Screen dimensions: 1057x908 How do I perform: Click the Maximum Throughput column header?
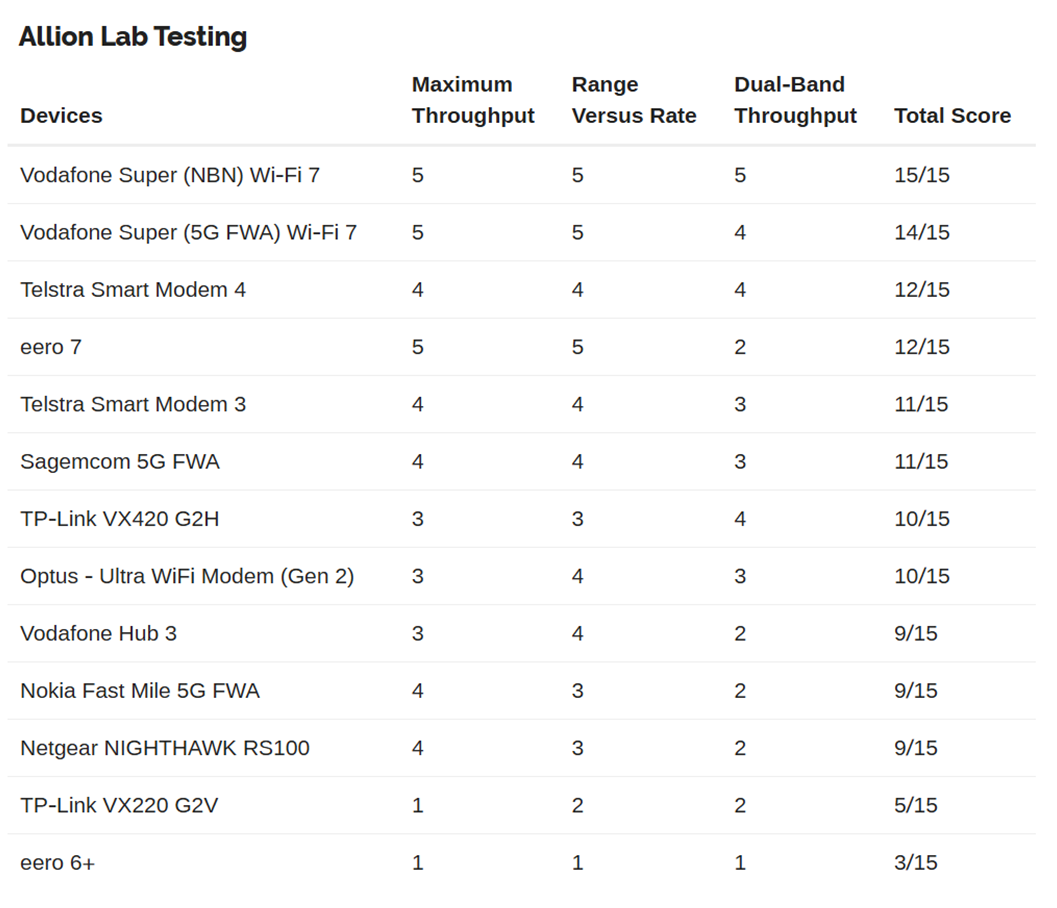pyautogui.click(x=473, y=100)
